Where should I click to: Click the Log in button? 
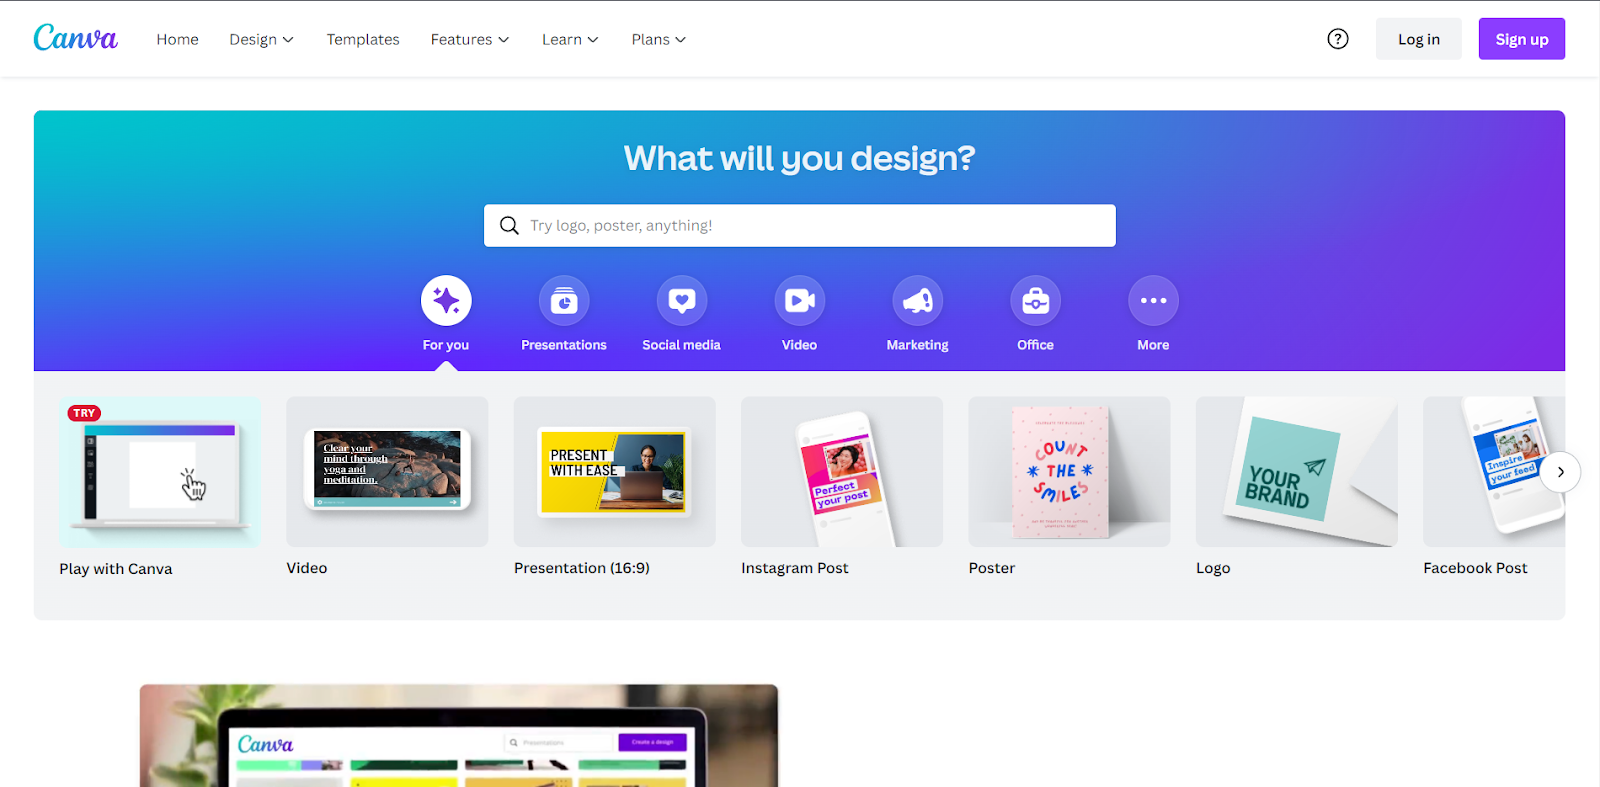[x=1419, y=39]
